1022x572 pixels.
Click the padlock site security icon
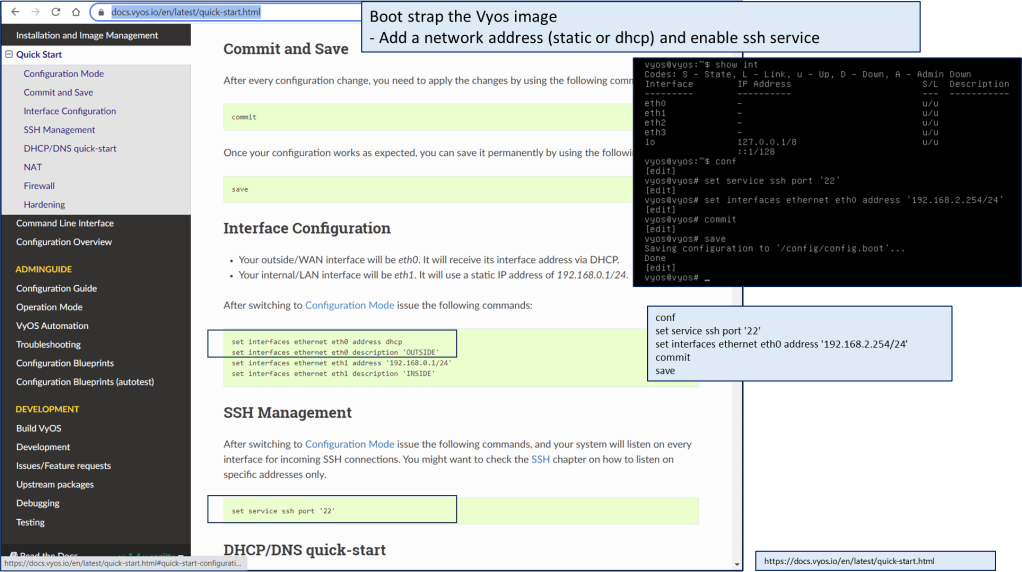[100, 13]
